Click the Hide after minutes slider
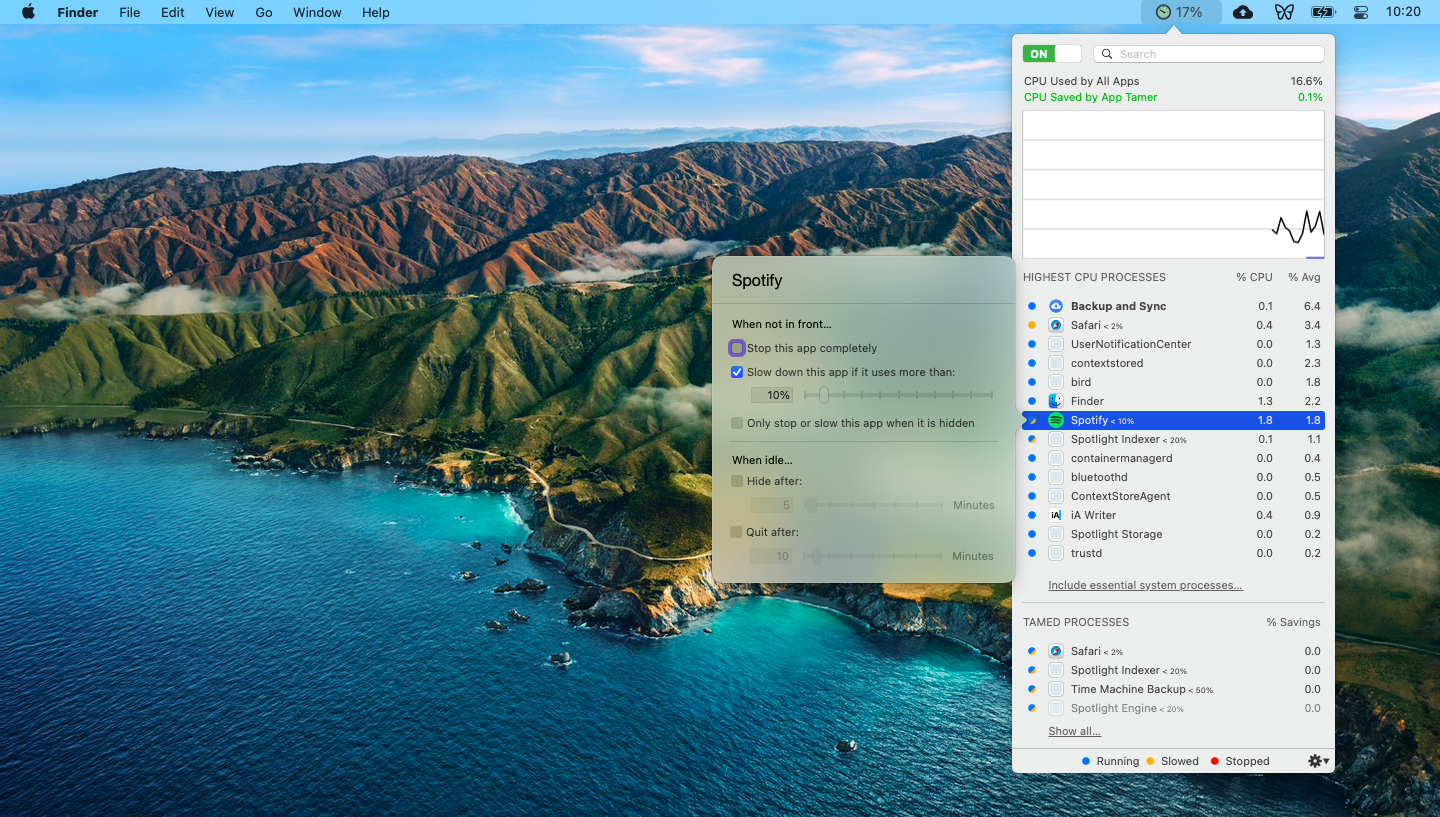This screenshot has width=1440, height=817. pyautogui.click(x=873, y=505)
